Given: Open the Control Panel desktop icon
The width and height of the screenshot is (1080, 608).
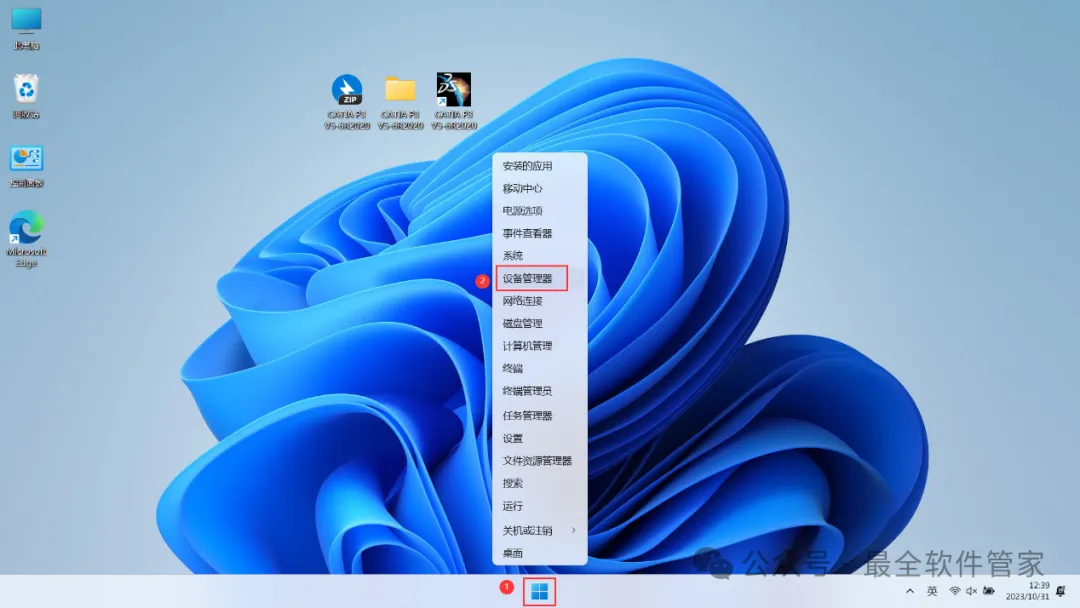Looking at the screenshot, I should click(26, 166).
